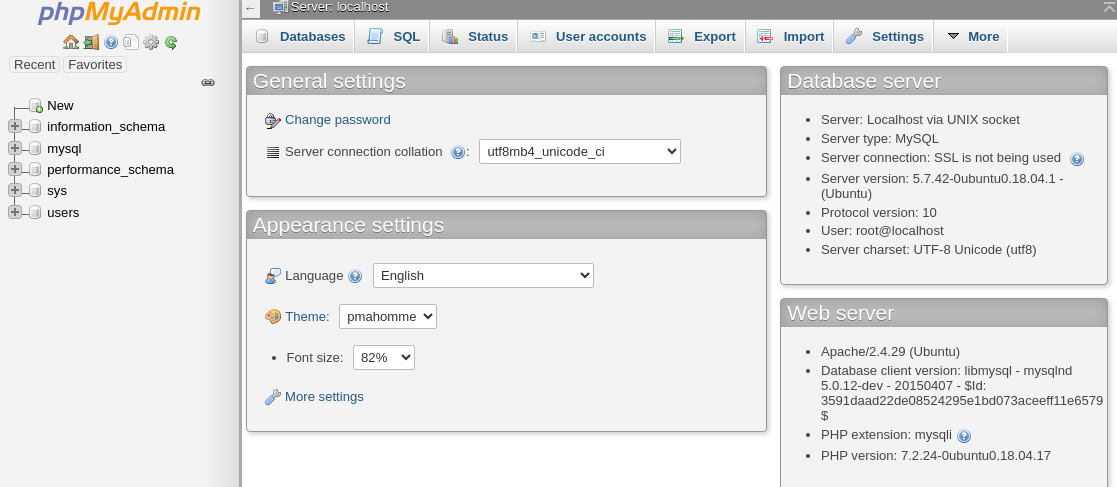The height and width of the screenshot is (487, 1117).
Task: Click the link-with-main-panel chain icon
Action: (x=208, y=83)
